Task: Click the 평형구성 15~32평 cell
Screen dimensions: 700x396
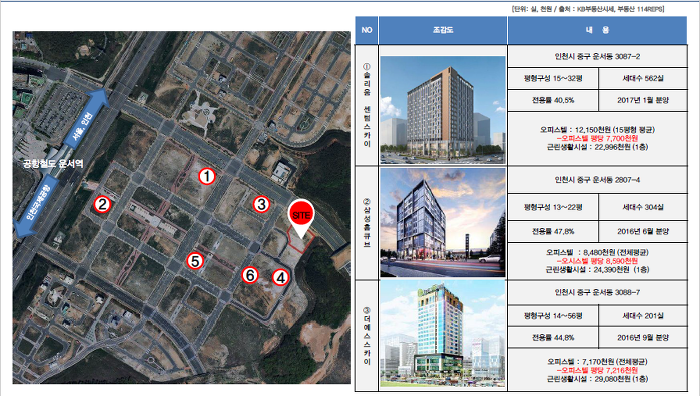Action: click(553, 78)
